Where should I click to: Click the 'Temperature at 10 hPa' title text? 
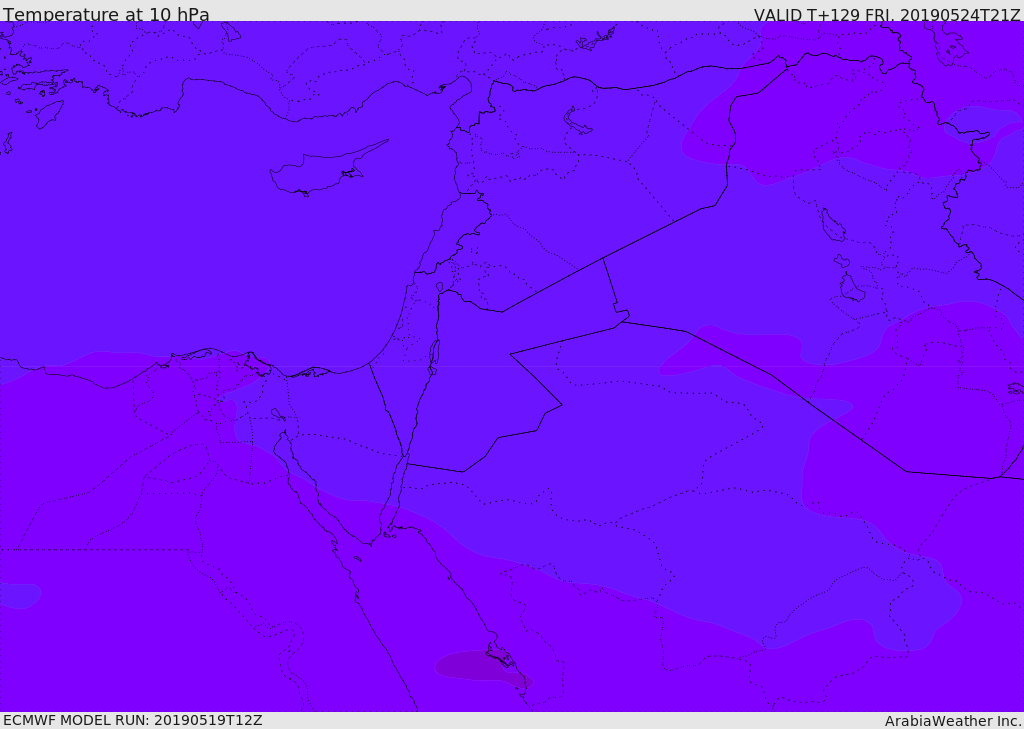coord(106,14)
